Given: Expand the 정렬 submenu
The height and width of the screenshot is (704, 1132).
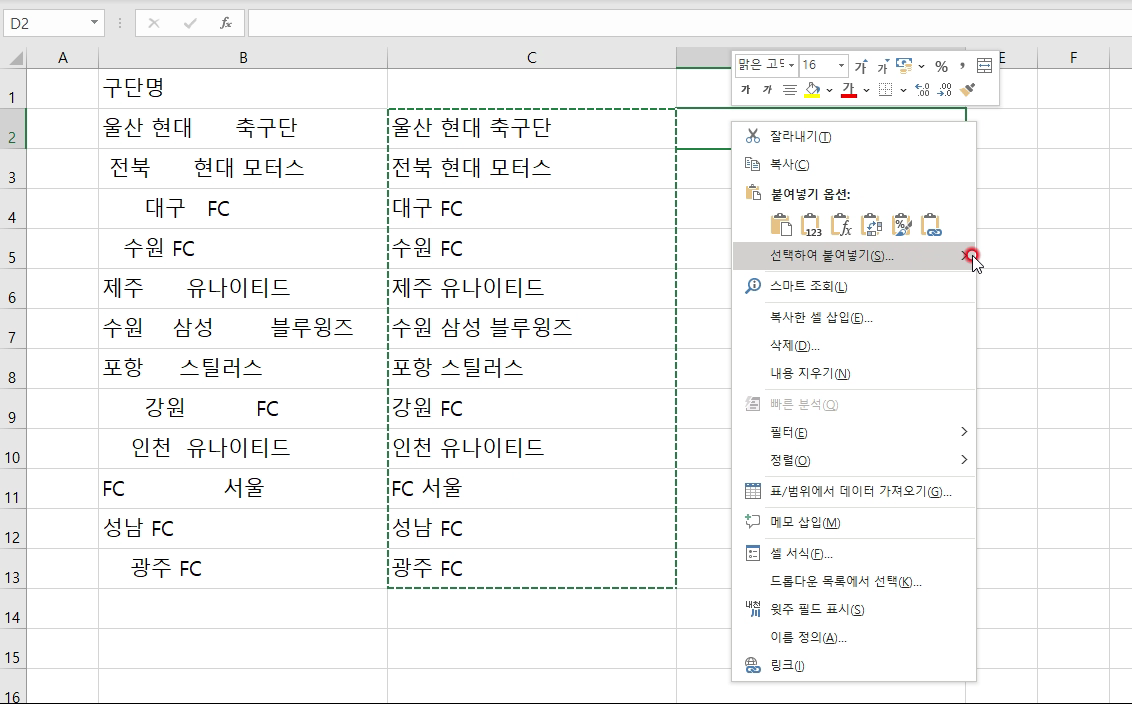Looking at the screenshot, I should click(964, 460).
